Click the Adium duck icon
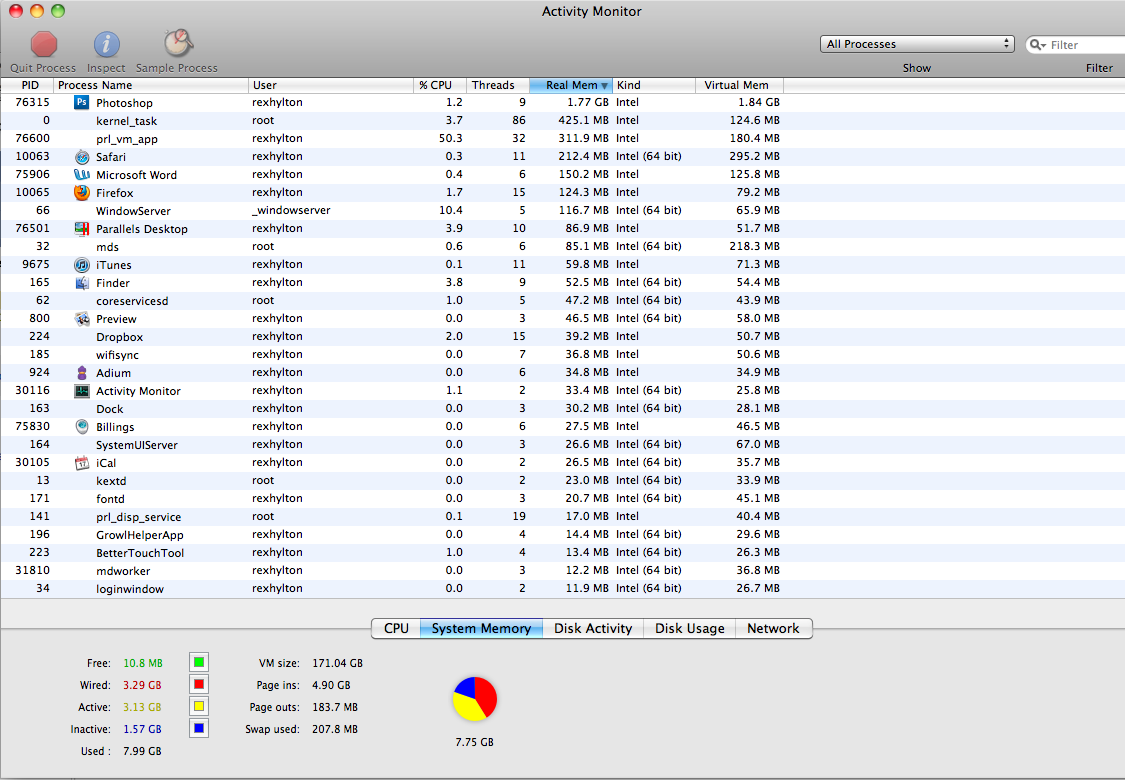 tap(82, 372)
